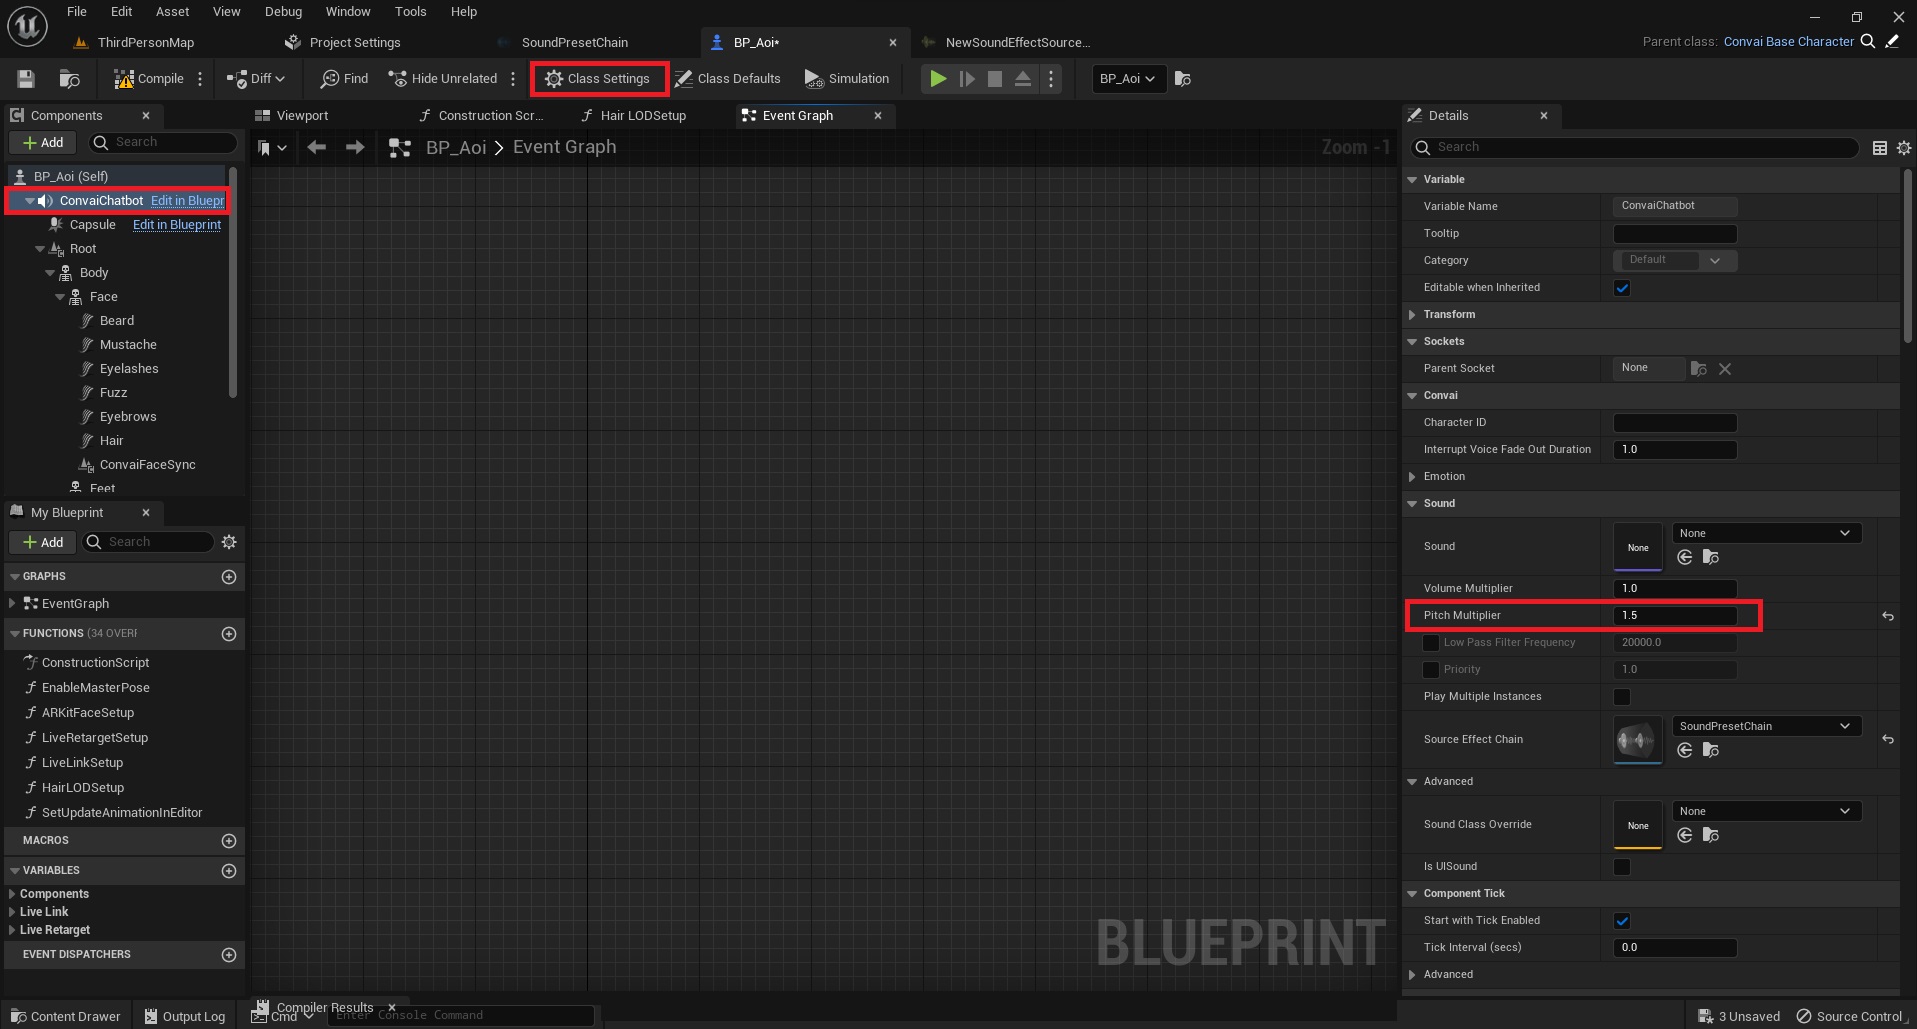Image resolution: width=1917 pixels, height=1029 pixels.
Task: Click the Volume Multiplier value field
Action: pos(1674,589)
